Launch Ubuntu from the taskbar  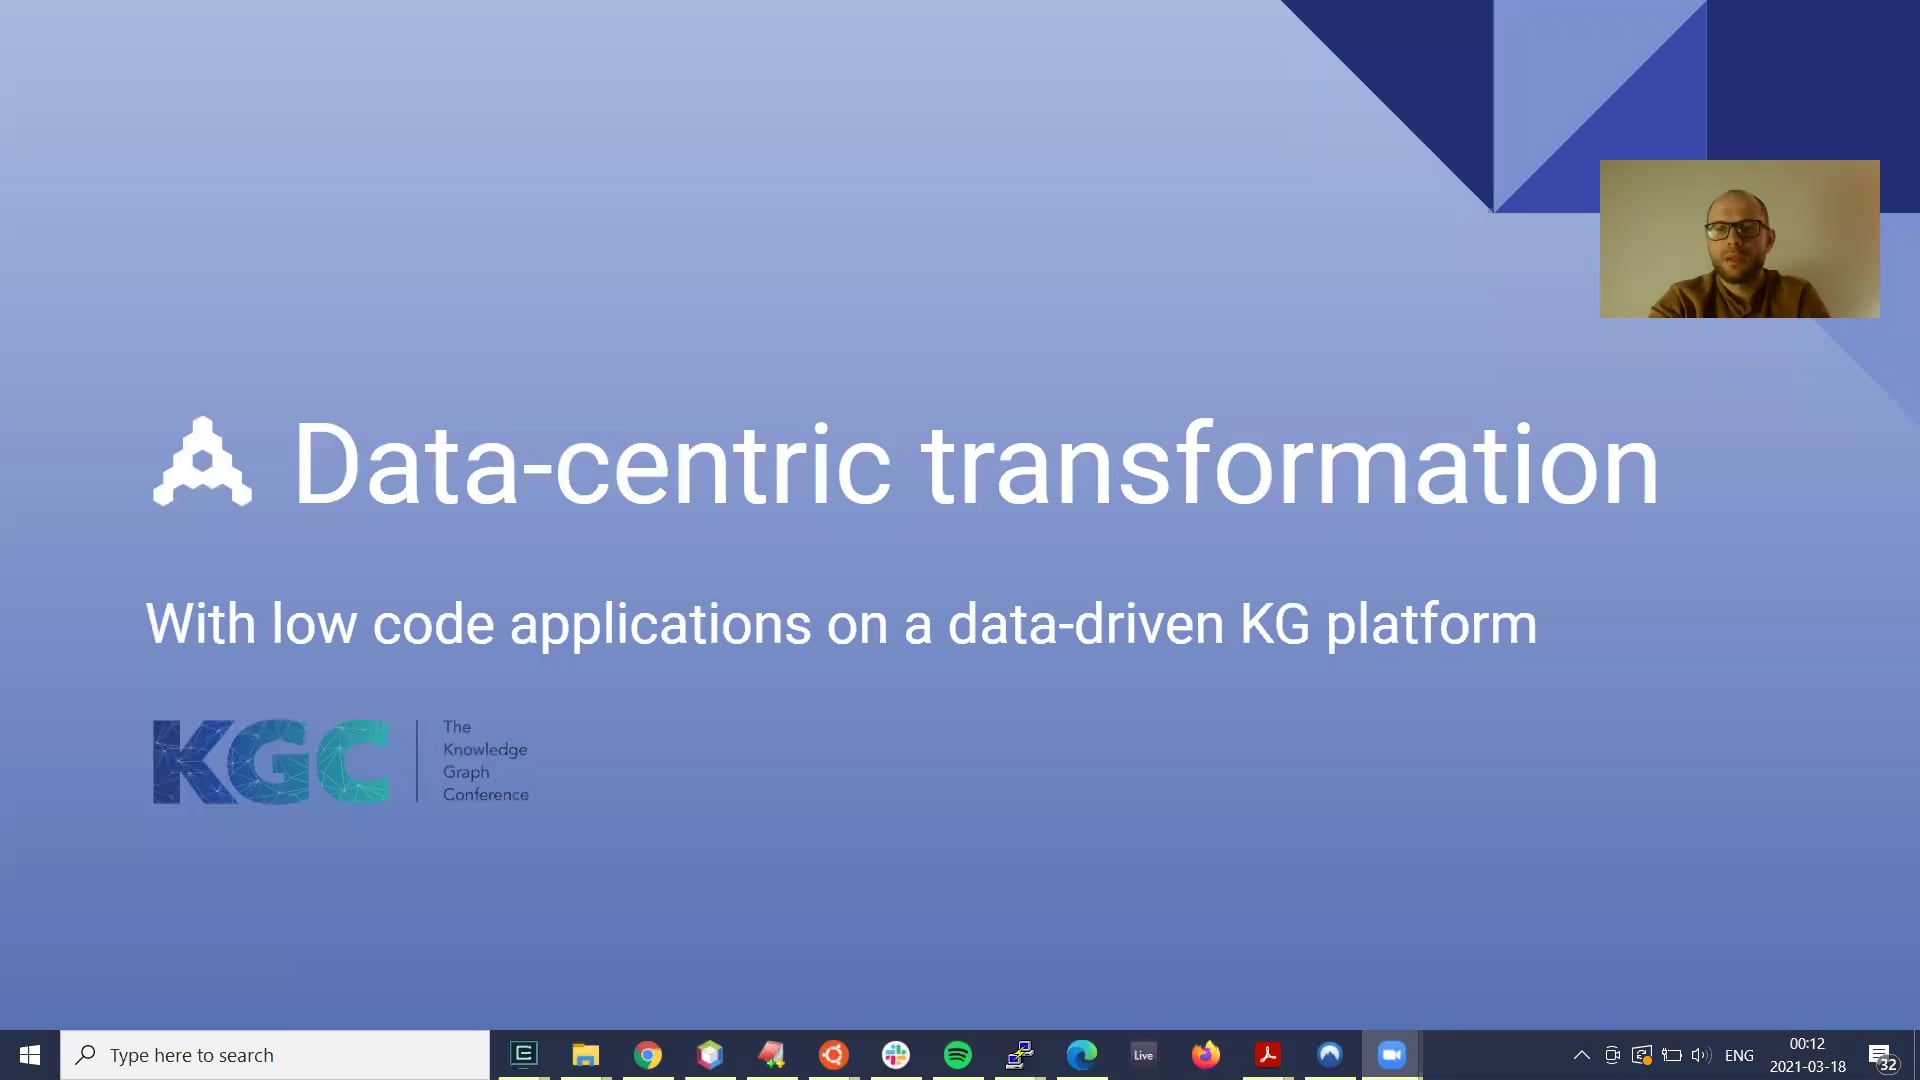click(x=834, y=1054)
